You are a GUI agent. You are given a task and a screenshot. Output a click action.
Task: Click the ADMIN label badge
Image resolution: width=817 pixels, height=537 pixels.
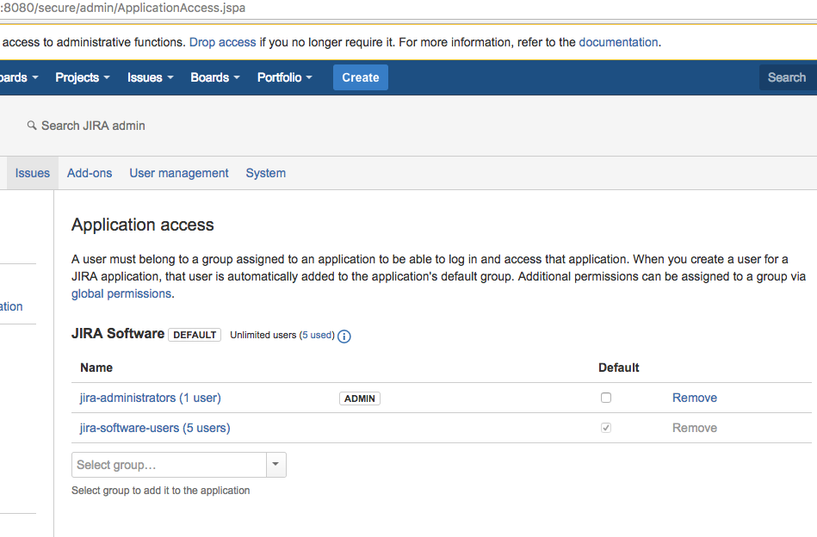tap(360, 398)
